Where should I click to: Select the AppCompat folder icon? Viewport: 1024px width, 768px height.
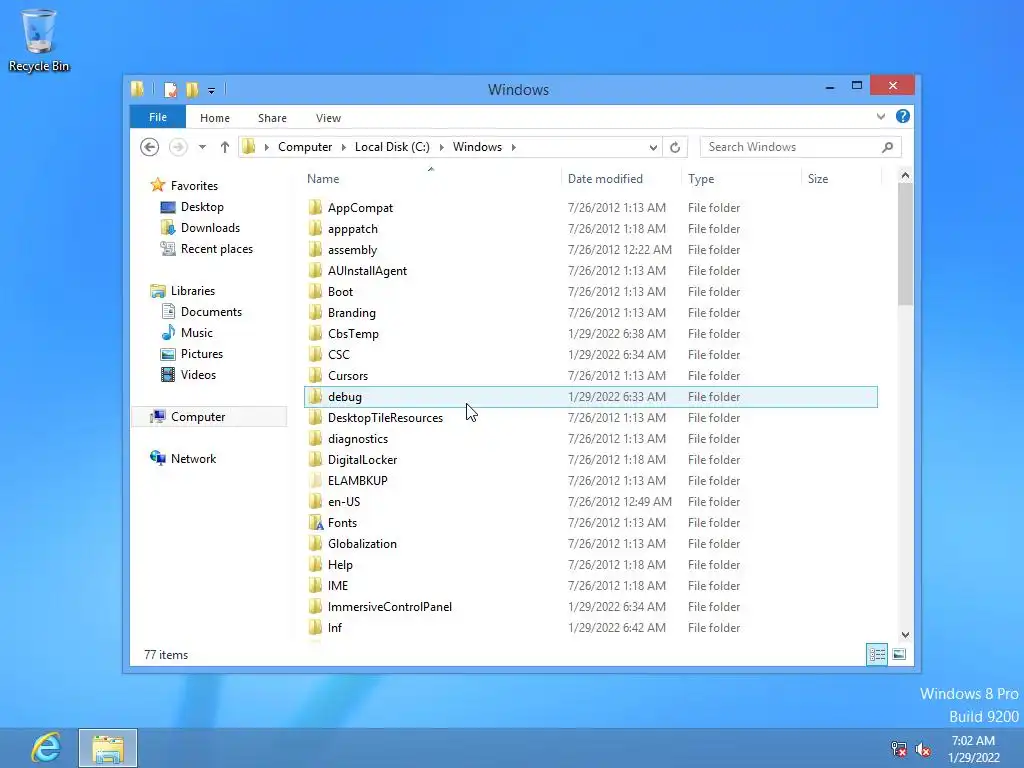pyautogui.click(x=315, y=208)
